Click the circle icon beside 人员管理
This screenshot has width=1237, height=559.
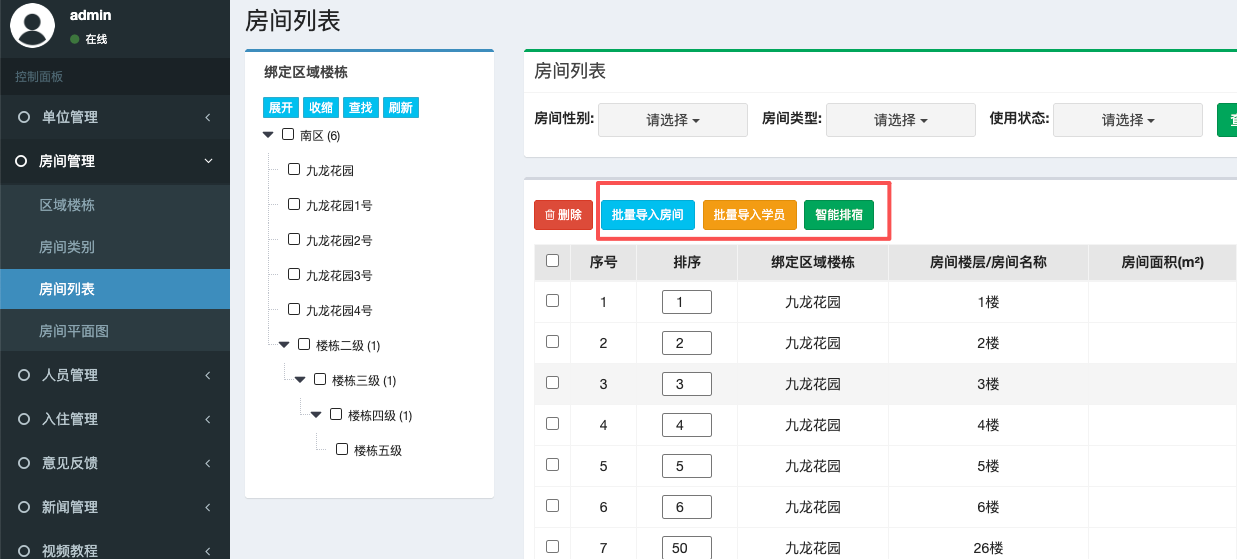pyautogui.click(x=24, y=375)
